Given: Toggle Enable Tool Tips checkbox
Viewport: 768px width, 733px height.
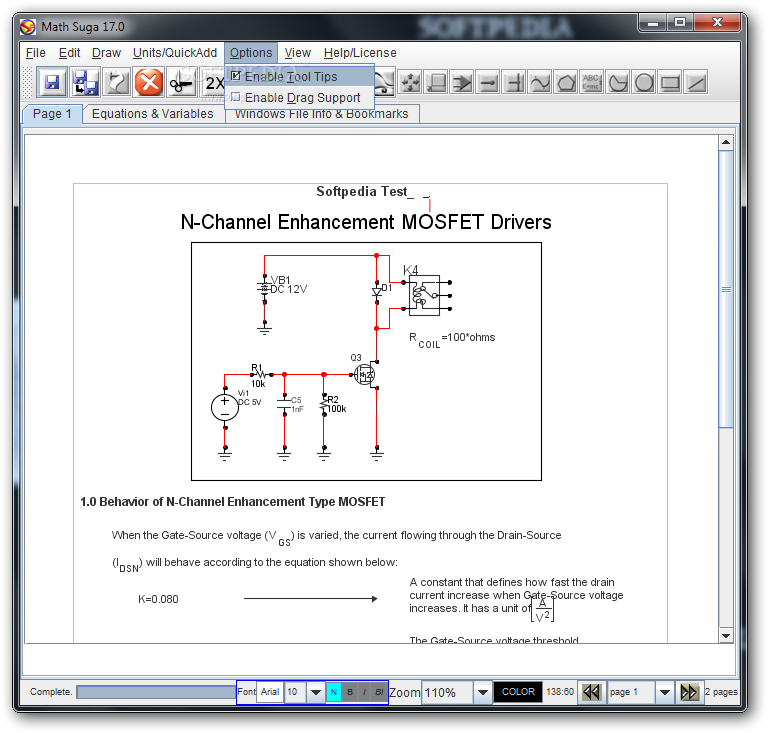Looking at the screenshot, I should [236, 75].
